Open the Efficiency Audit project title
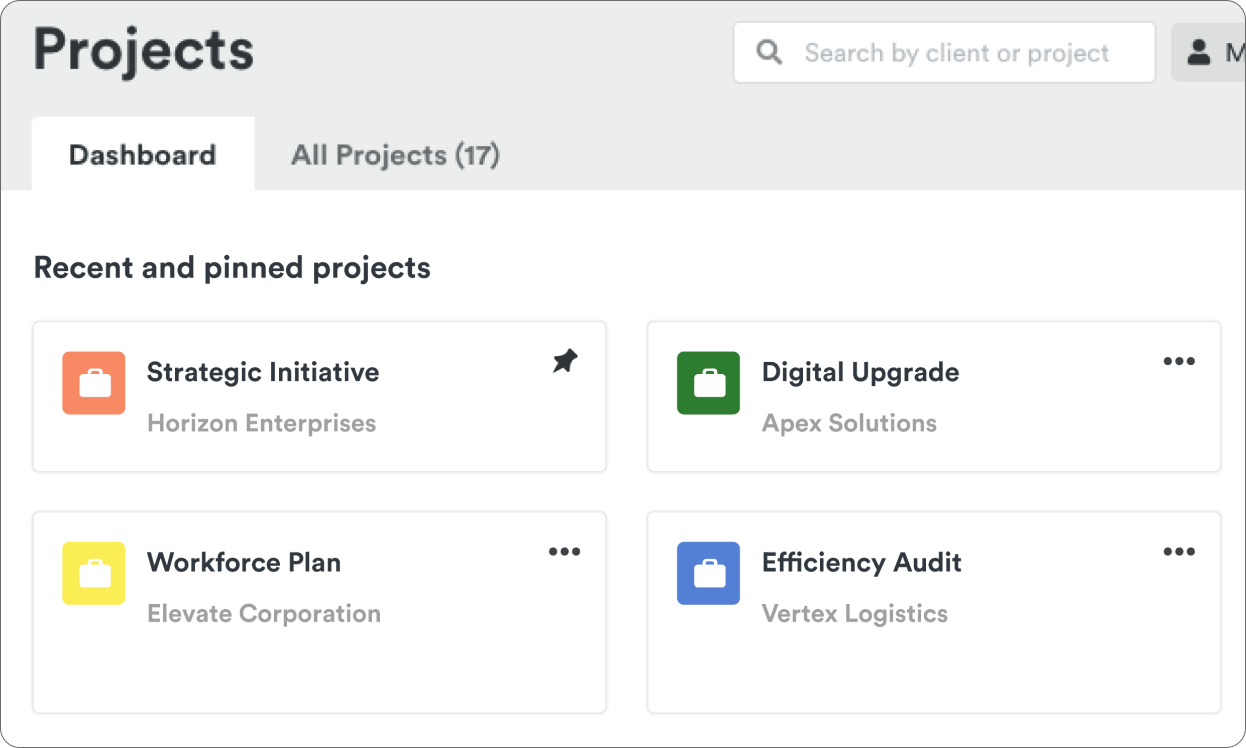The image size is (1246, 748). coord(861,562)
